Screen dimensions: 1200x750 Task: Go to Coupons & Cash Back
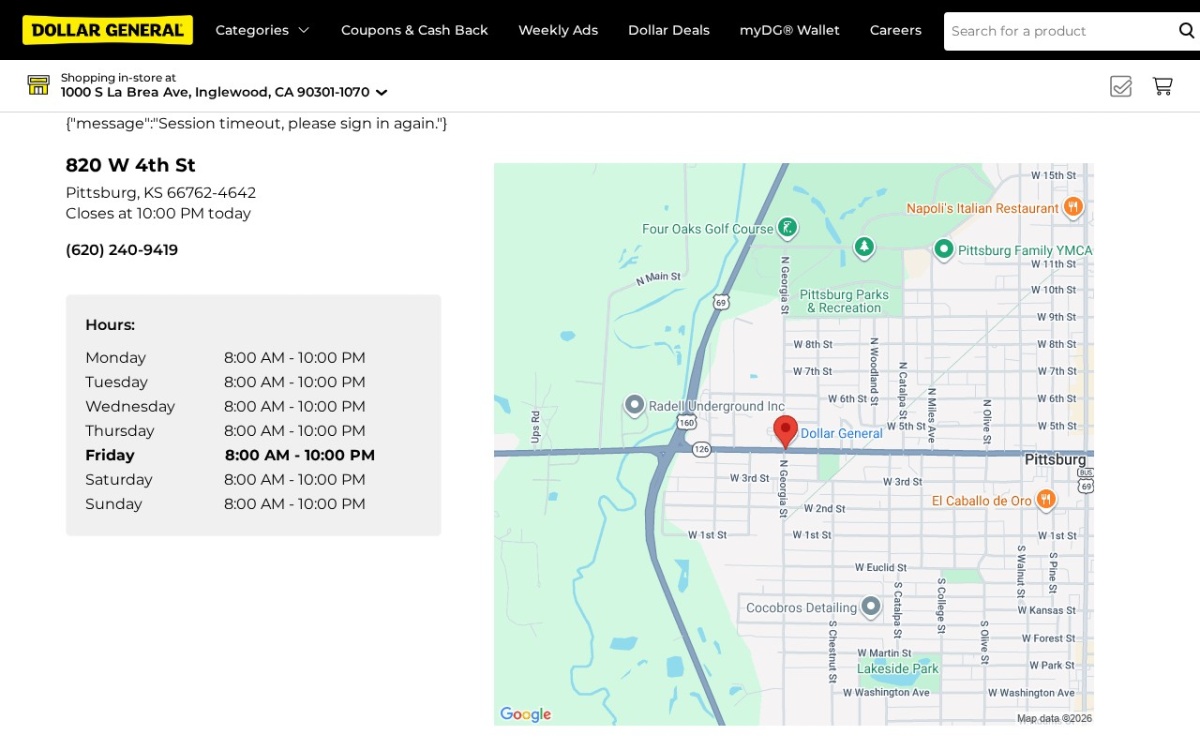click(x=414, y=30)
